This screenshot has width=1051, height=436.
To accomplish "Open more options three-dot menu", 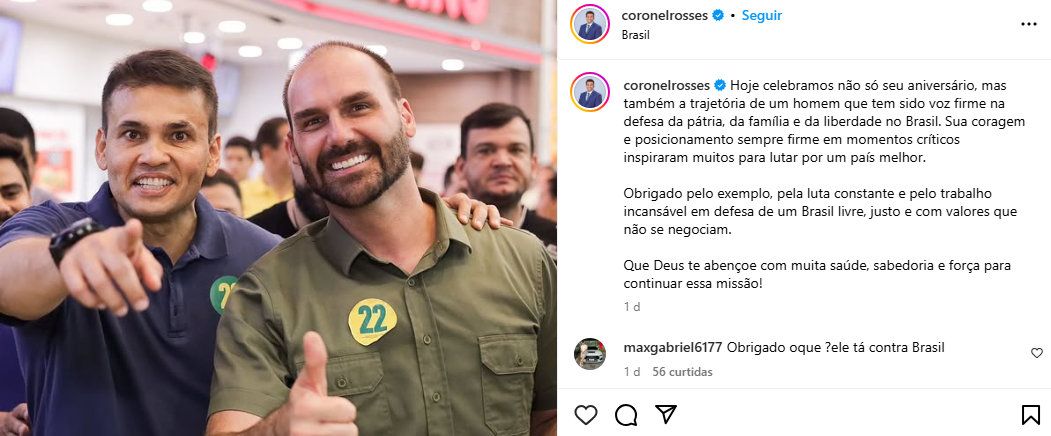I will click(x=1029, y=24).
